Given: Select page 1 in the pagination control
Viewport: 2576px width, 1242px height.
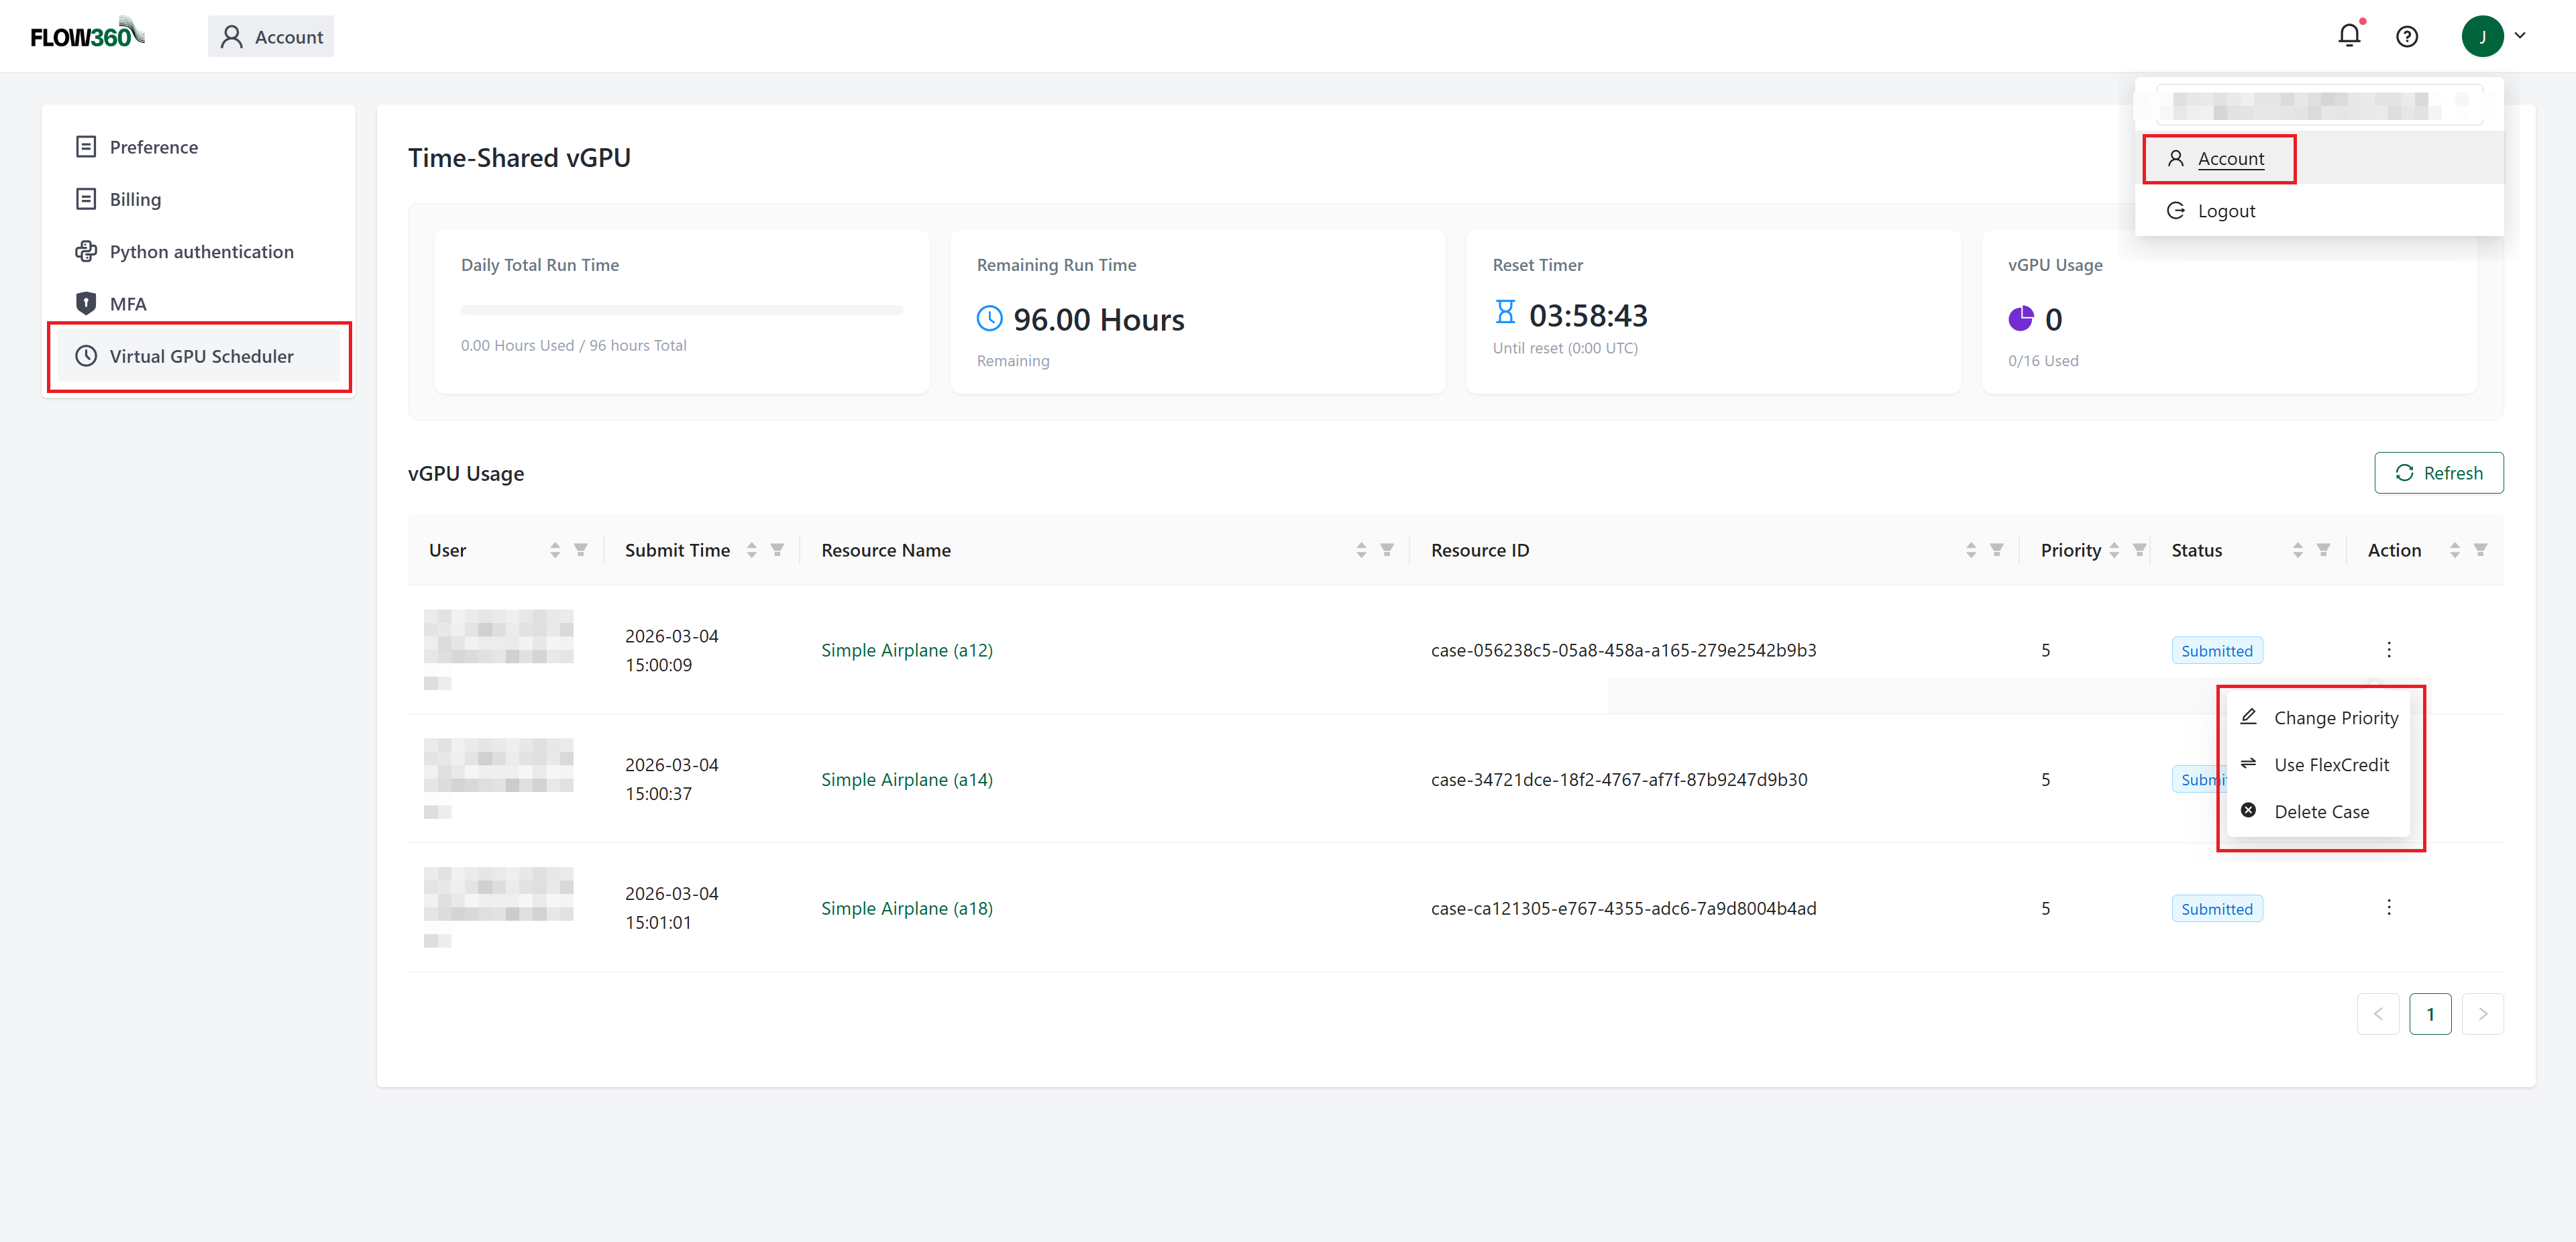Looking at the screenshot, I should pos(2431,1013).
